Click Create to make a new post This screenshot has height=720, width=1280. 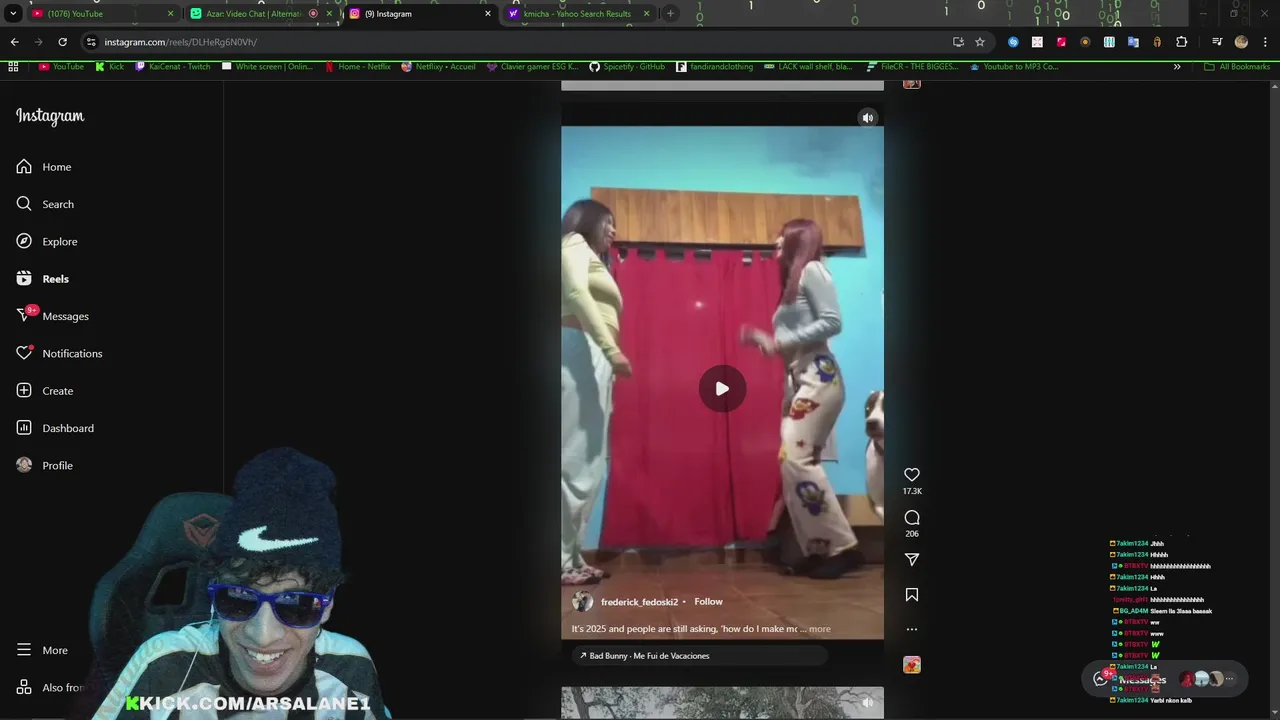click(45, 391)
